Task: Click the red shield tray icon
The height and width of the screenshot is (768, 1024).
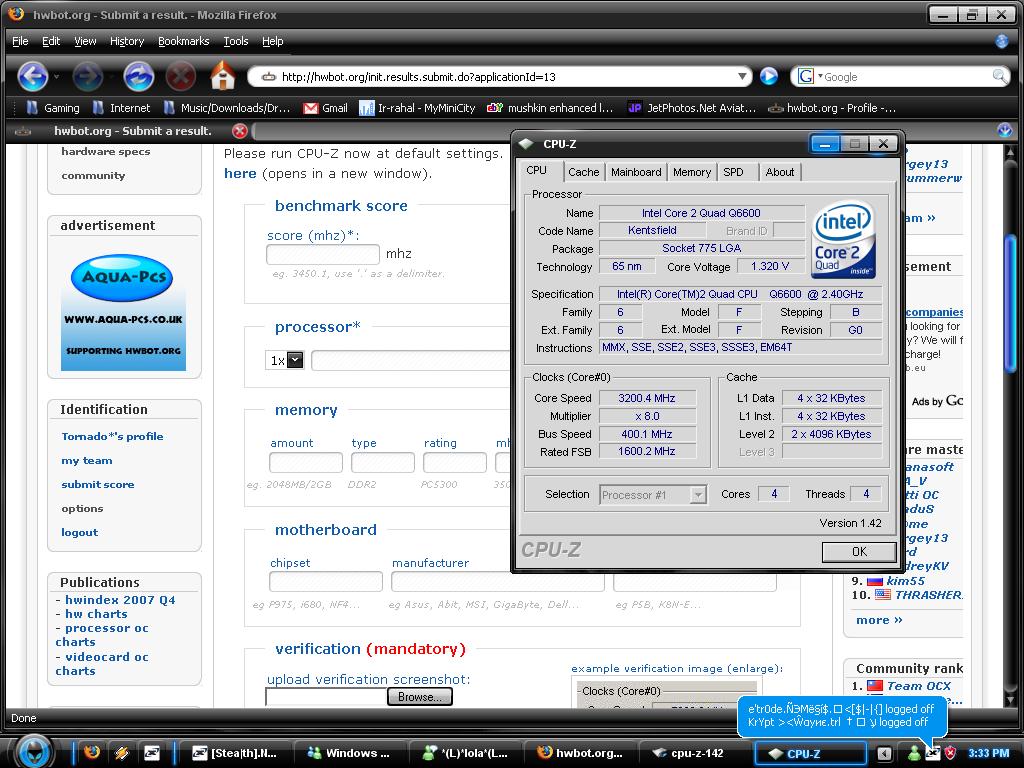Action: tap(950, 753)
